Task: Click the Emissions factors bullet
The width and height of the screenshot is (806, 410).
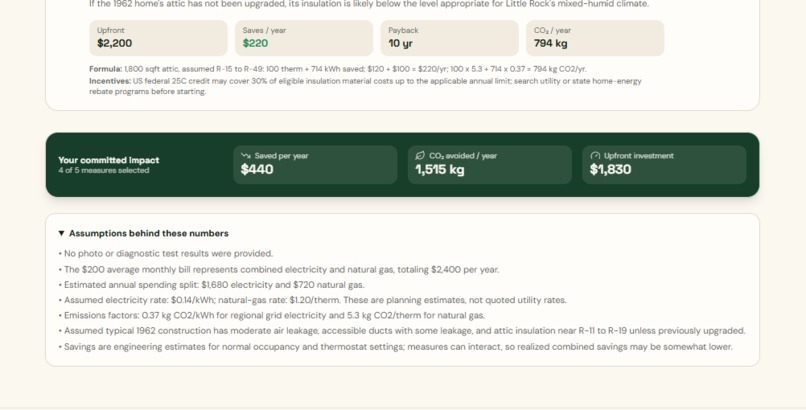Action: (272, 315)
